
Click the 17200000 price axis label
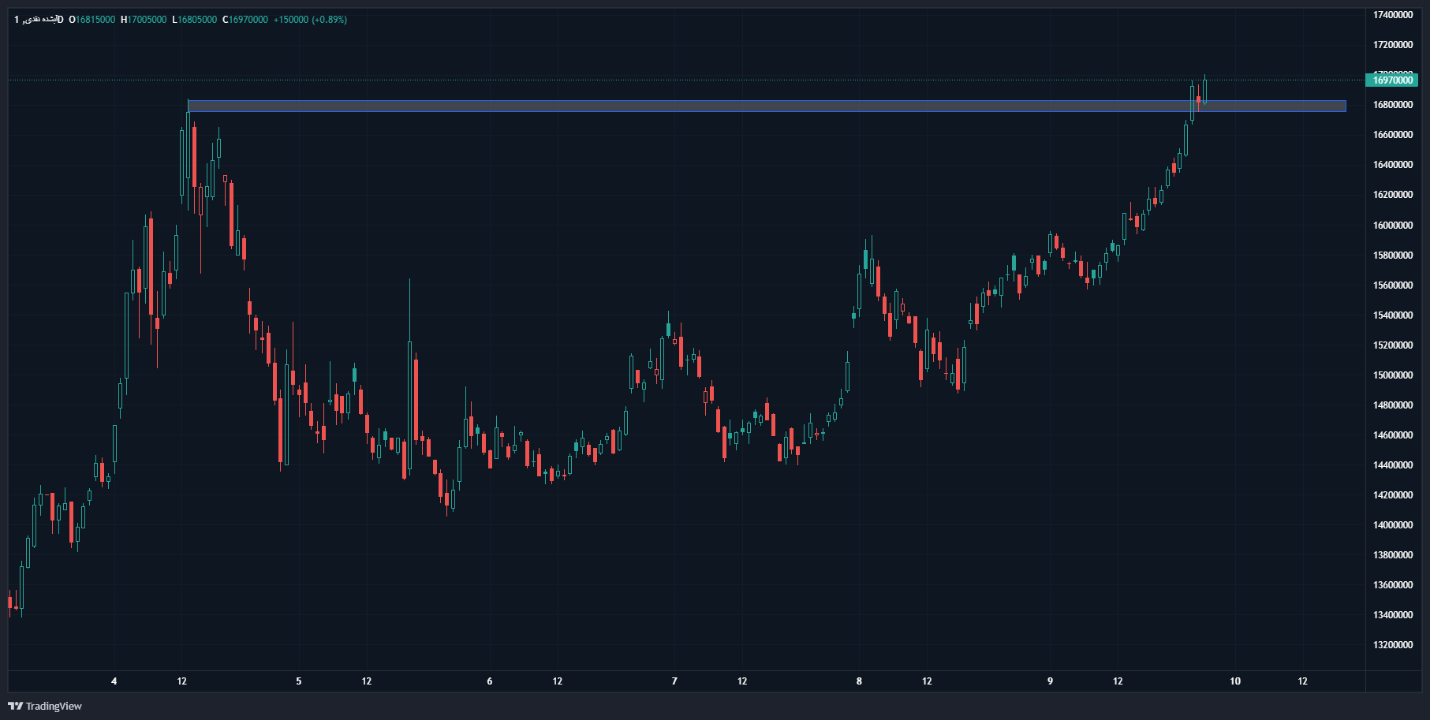coord(1393,45)
